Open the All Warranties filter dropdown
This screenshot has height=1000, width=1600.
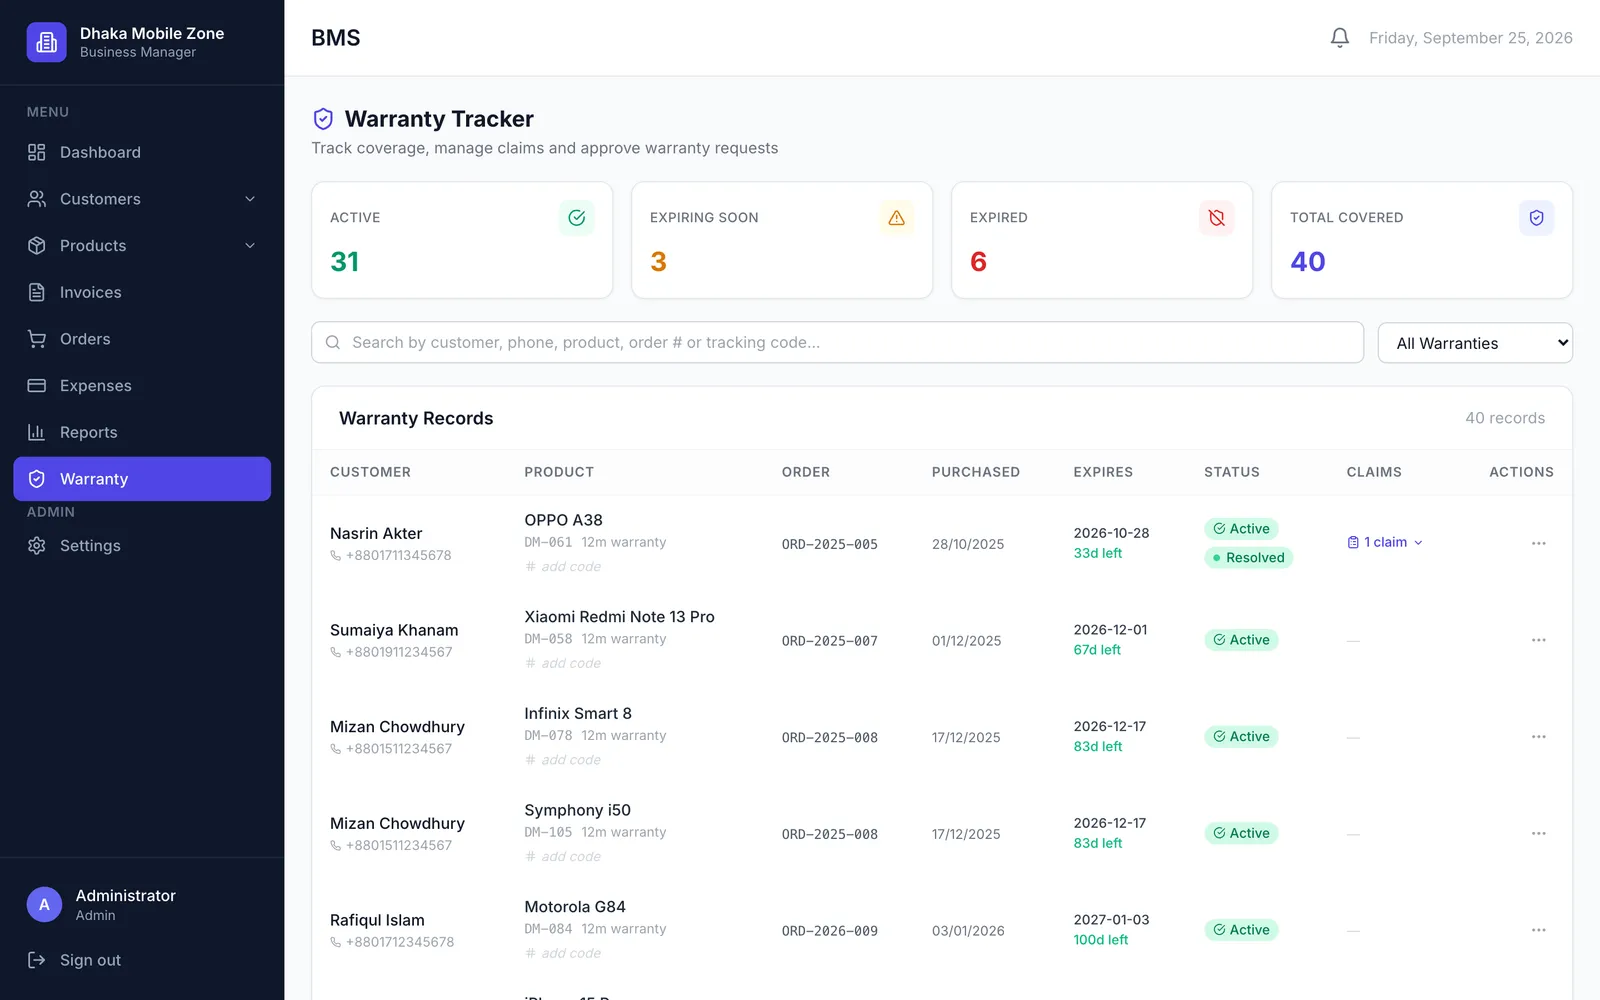click(1475, 343)
